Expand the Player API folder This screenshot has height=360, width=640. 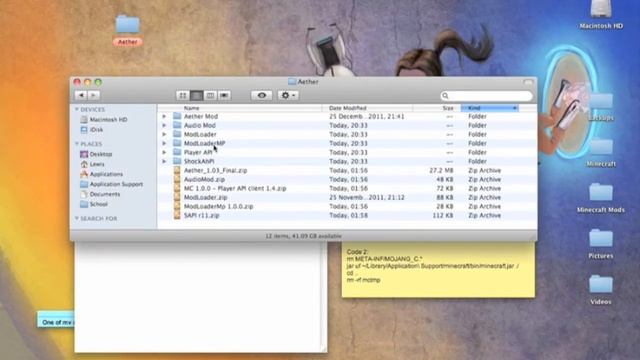[x=164, y=152]
